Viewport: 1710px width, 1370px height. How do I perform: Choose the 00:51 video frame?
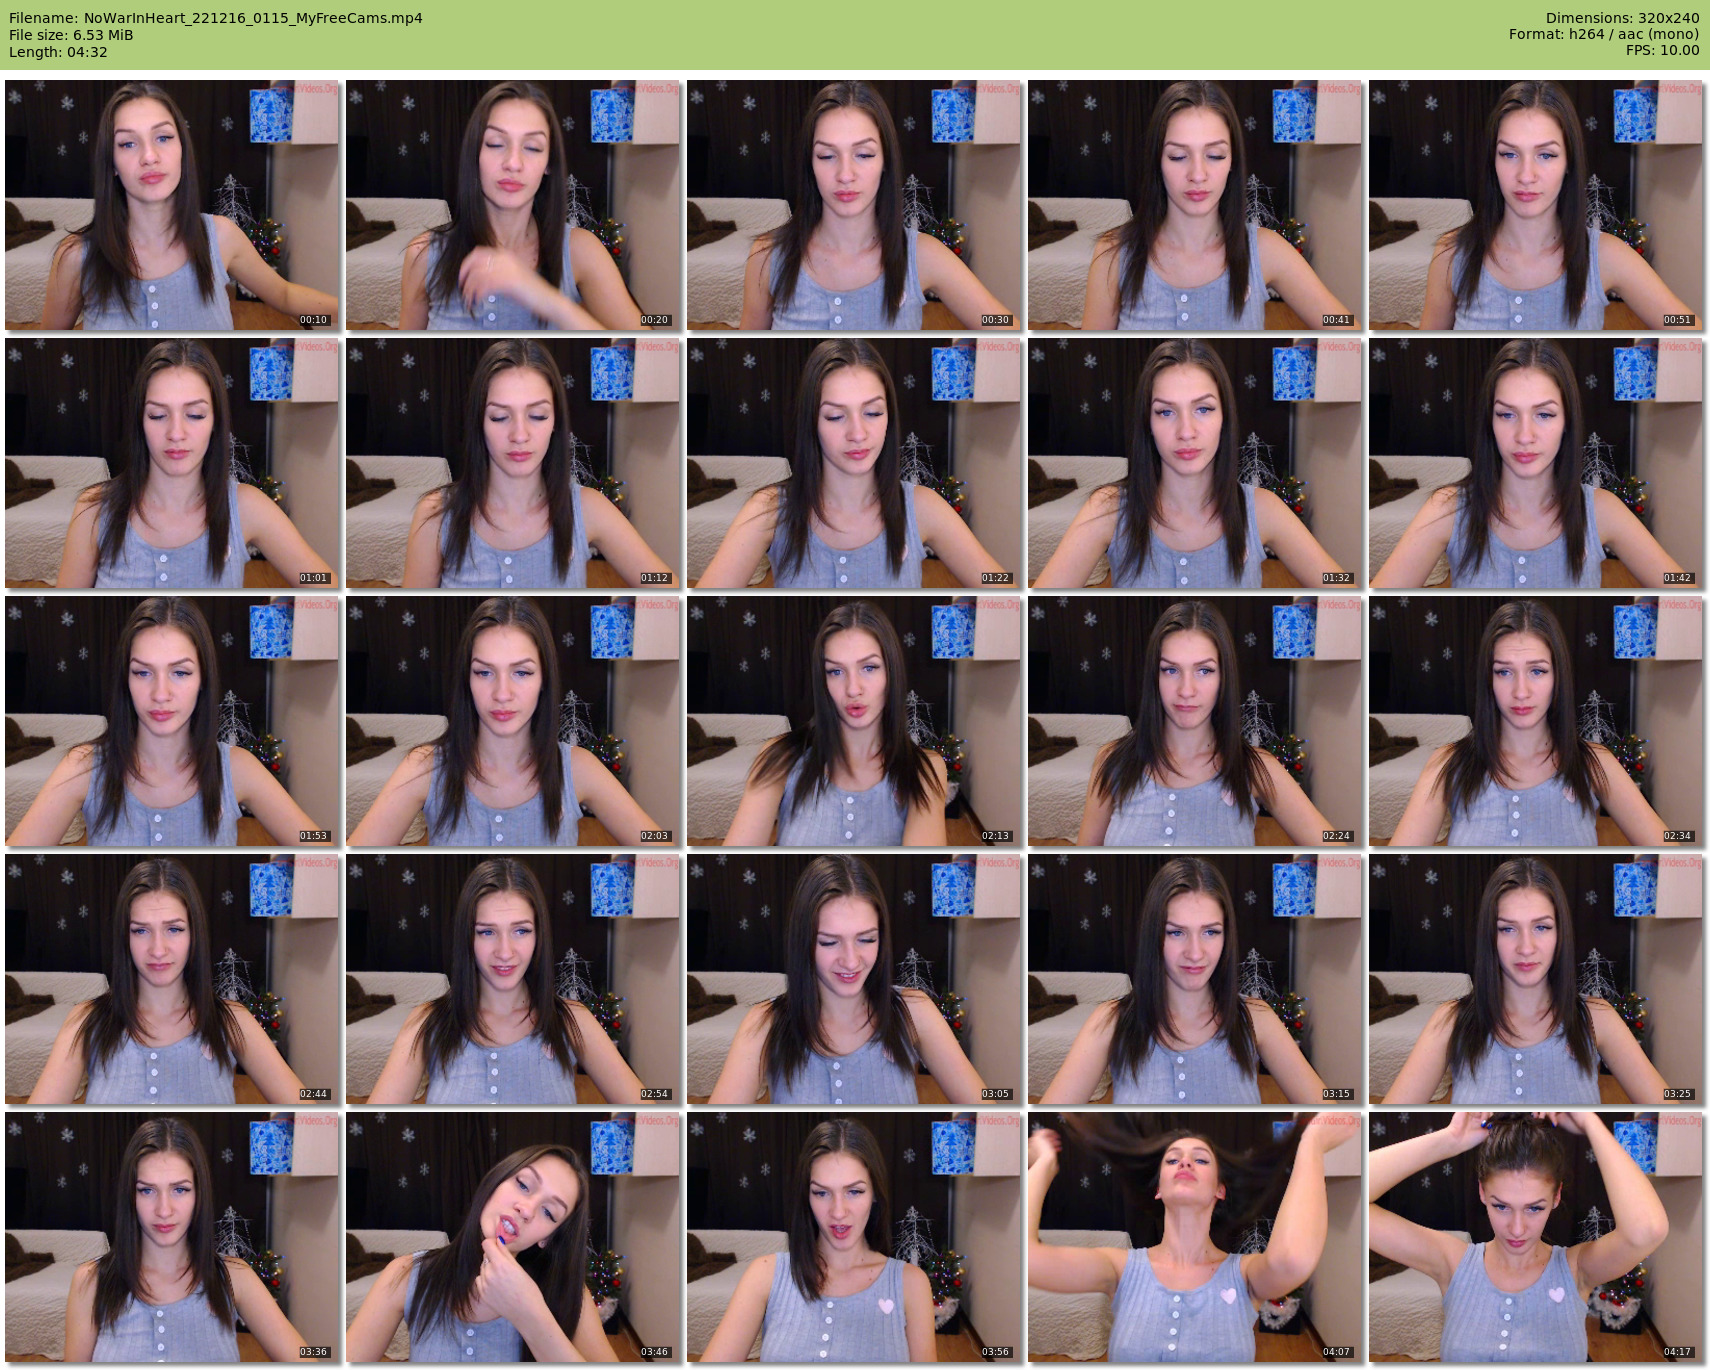pyautogui.click(x=1536, y=205)
